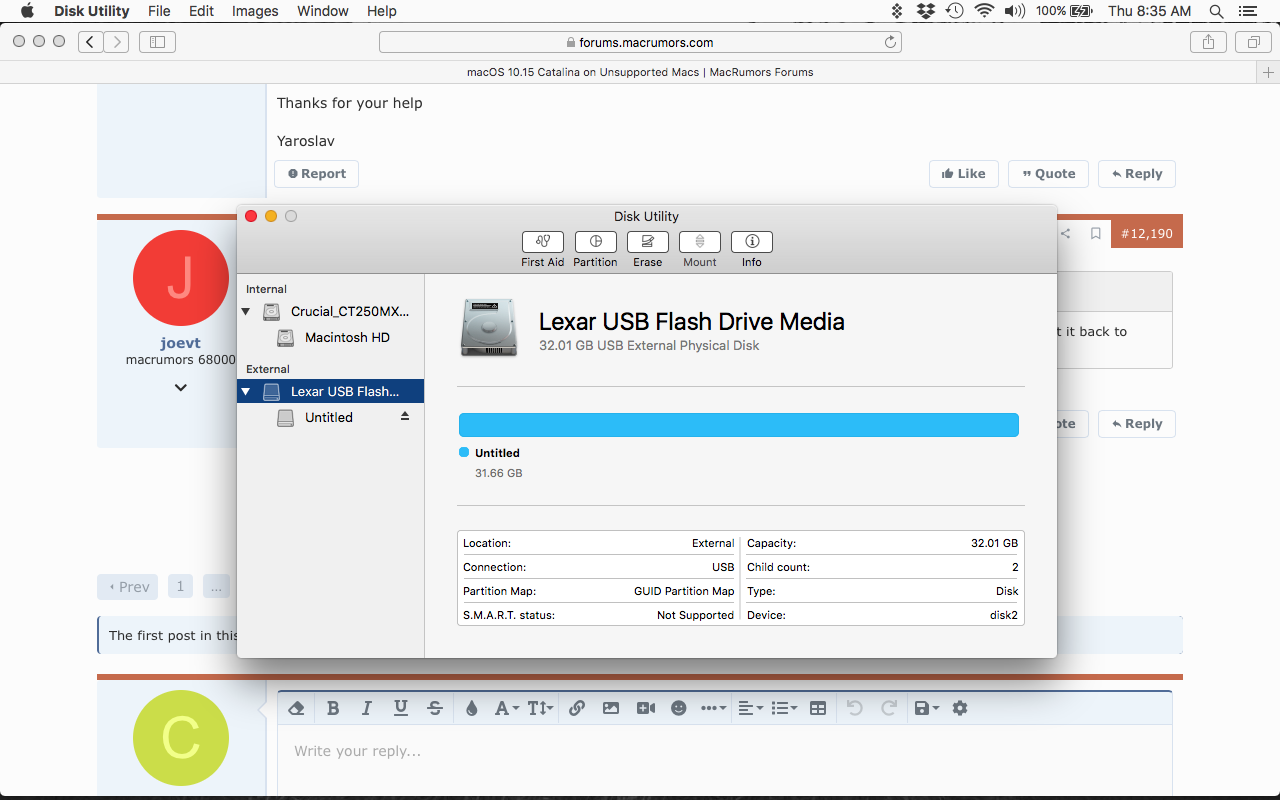Open the Edit menu

[x=202, y=11]
